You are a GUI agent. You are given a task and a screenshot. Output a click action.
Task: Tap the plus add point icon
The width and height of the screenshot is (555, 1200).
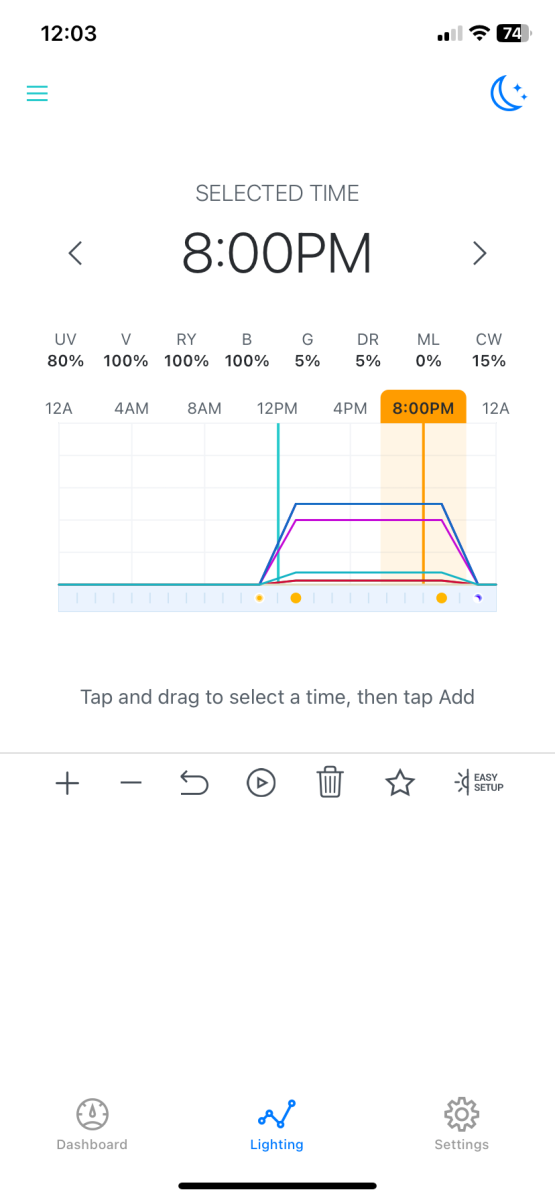pos(67,783)
